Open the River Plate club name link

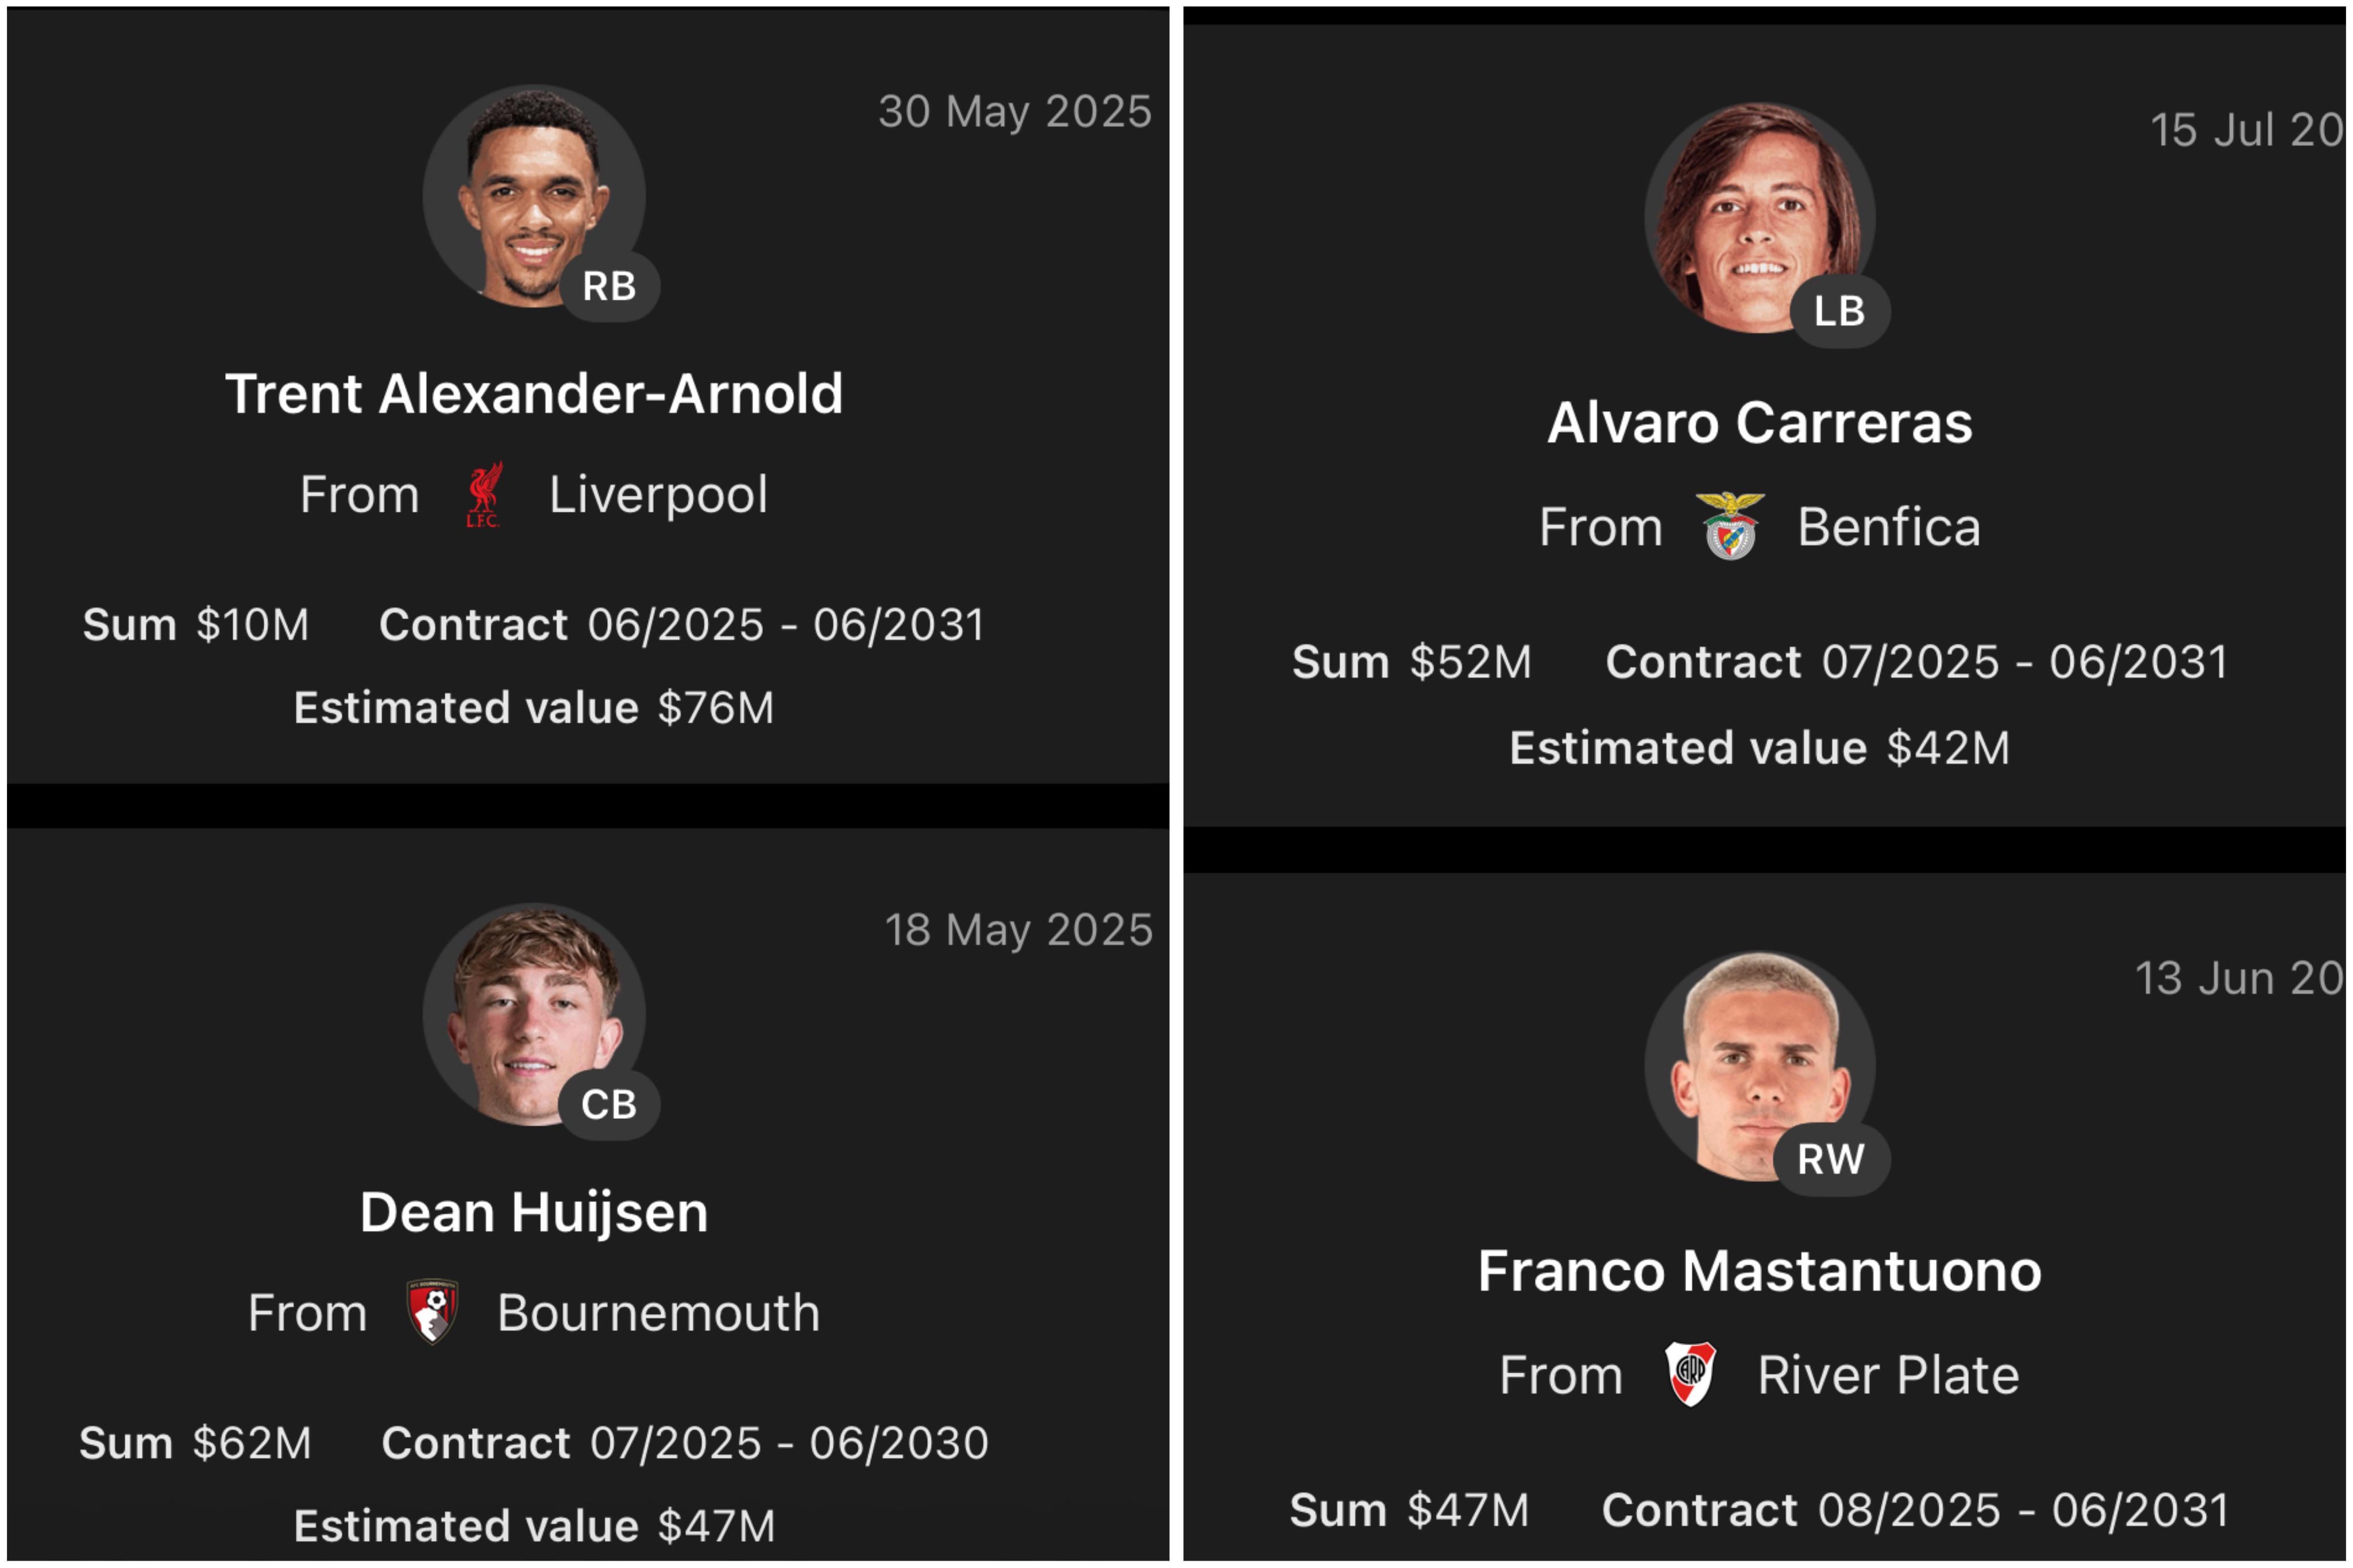tap(1888, 1375)
